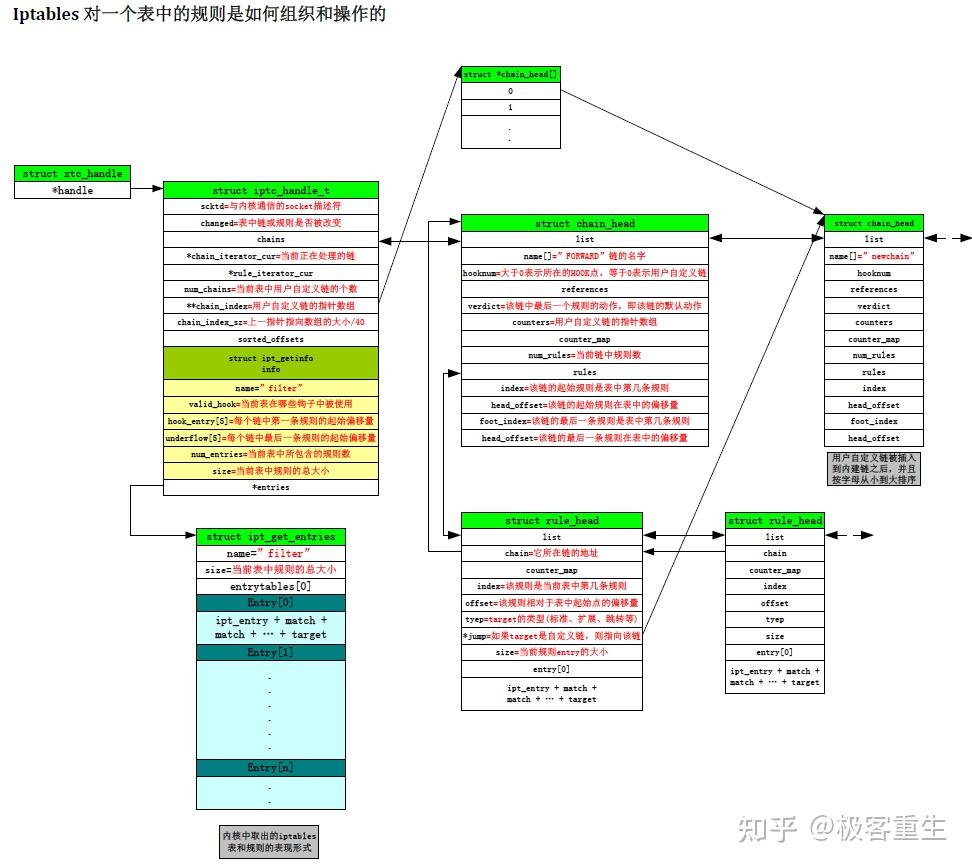Click the *entries link field
This screenshot has width=972, height=868.
pyautogui.click(x=271, y=487)
